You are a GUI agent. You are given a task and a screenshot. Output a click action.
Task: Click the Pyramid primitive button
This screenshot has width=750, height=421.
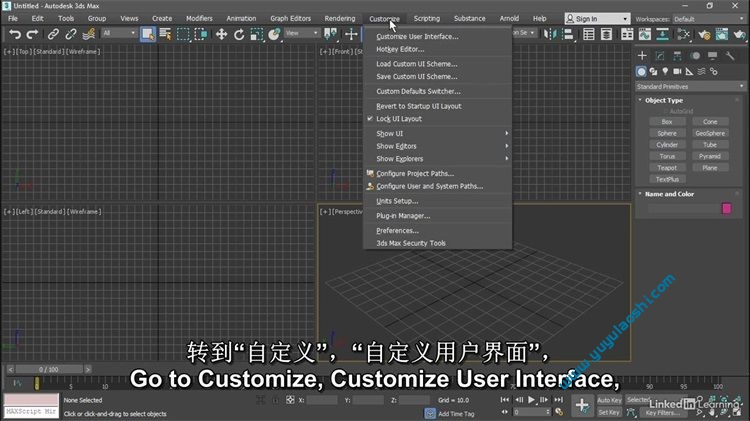(710, 156)
